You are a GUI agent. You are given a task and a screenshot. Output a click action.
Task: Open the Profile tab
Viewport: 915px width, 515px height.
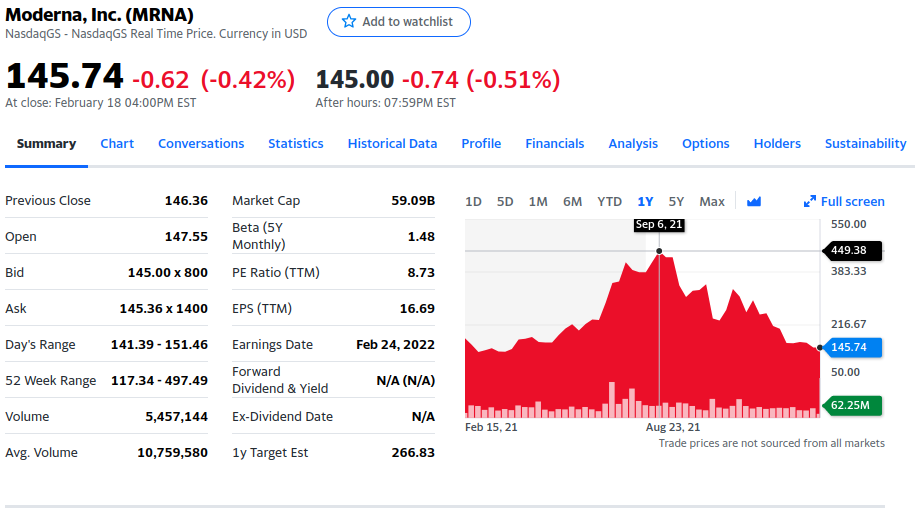[481, 143]
